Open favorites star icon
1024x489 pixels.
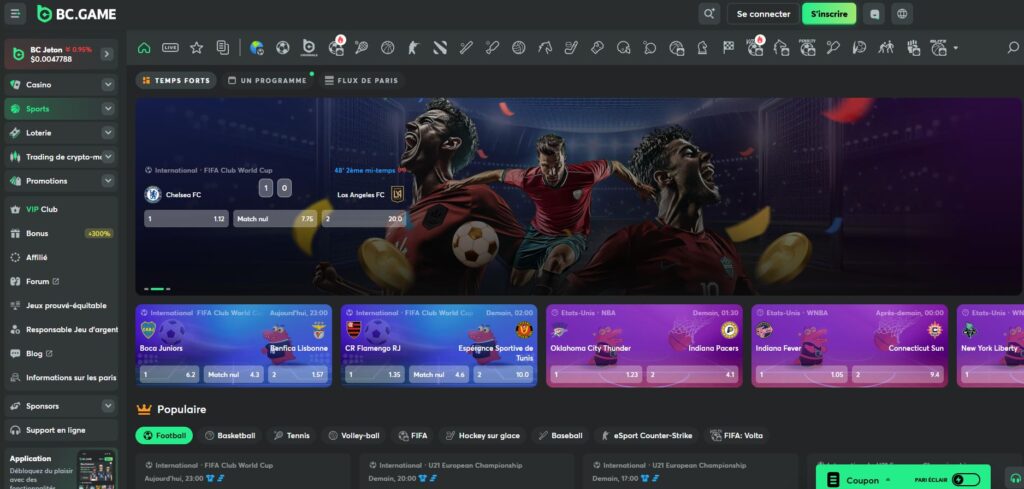click(x=196, y=48)
